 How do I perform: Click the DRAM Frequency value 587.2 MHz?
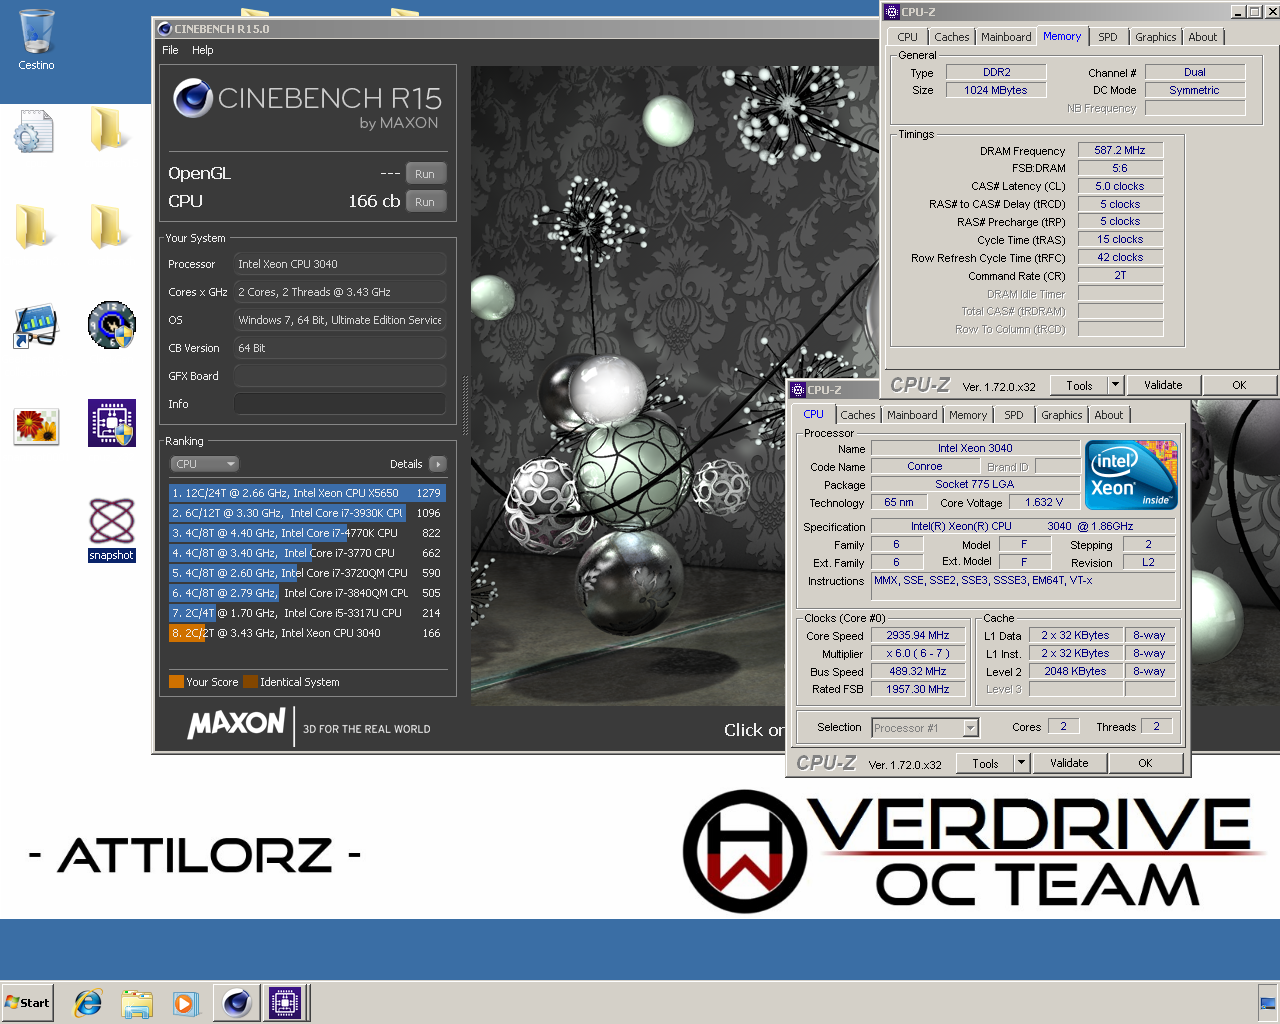tap(1120, 150)
